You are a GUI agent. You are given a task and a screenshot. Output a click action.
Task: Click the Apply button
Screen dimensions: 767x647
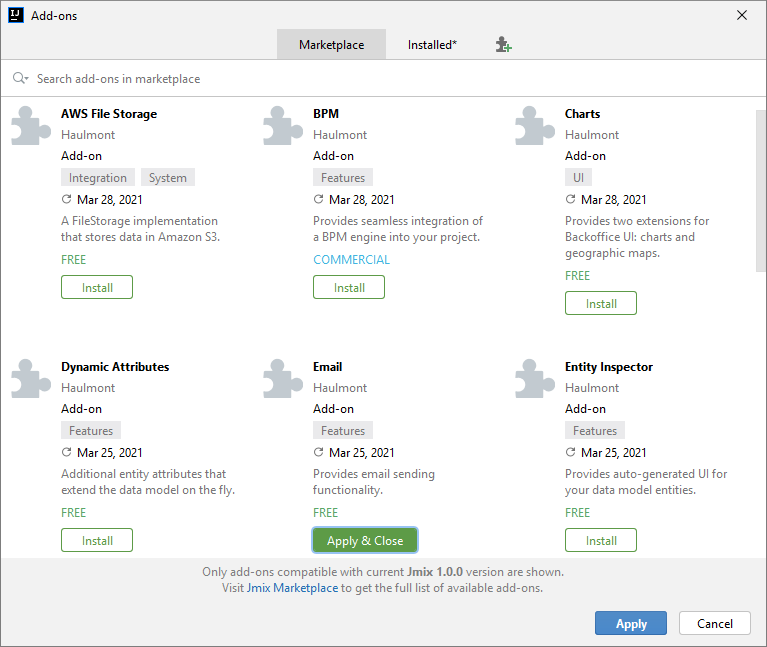pos(631,623)
